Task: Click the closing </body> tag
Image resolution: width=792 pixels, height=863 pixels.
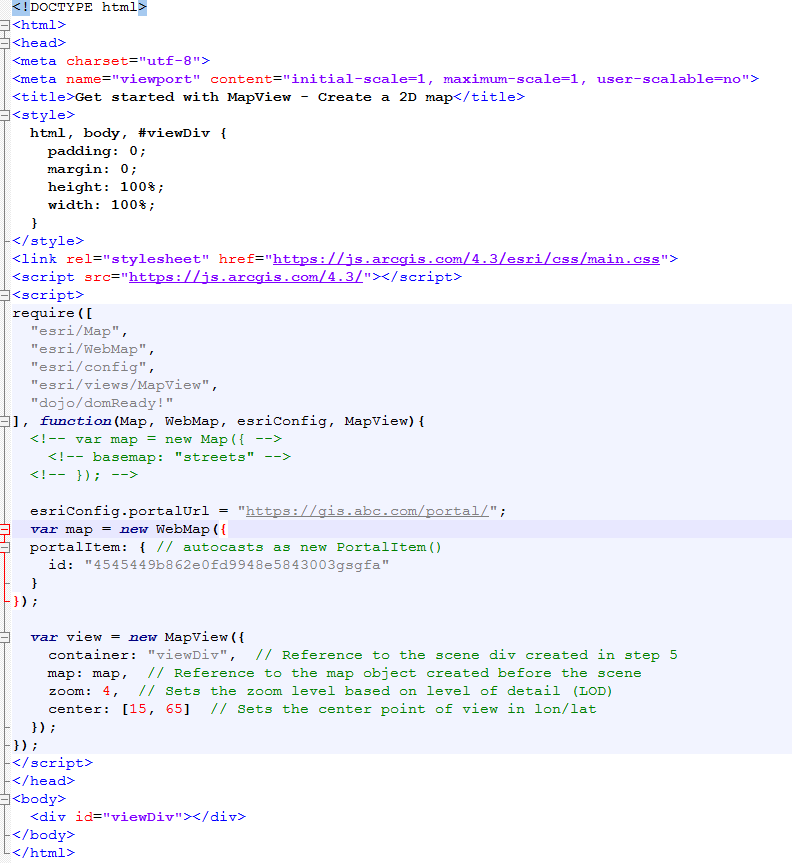Action: (x=43, y=835)
